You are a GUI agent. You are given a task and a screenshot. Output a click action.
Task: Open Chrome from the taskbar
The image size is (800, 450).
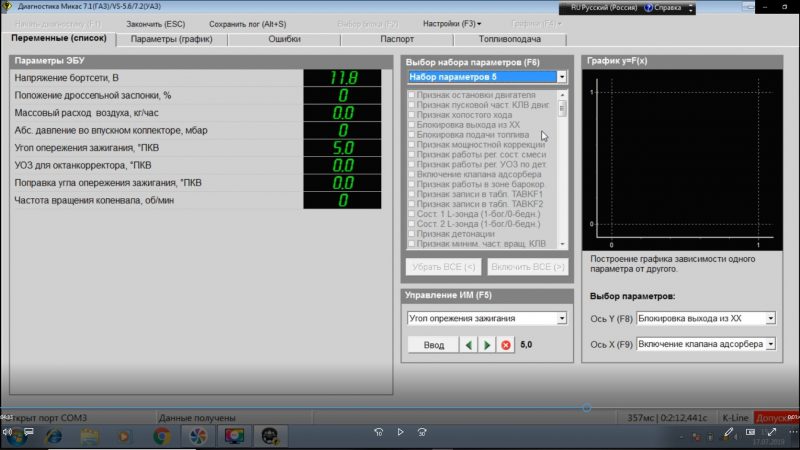click(161, 435)
